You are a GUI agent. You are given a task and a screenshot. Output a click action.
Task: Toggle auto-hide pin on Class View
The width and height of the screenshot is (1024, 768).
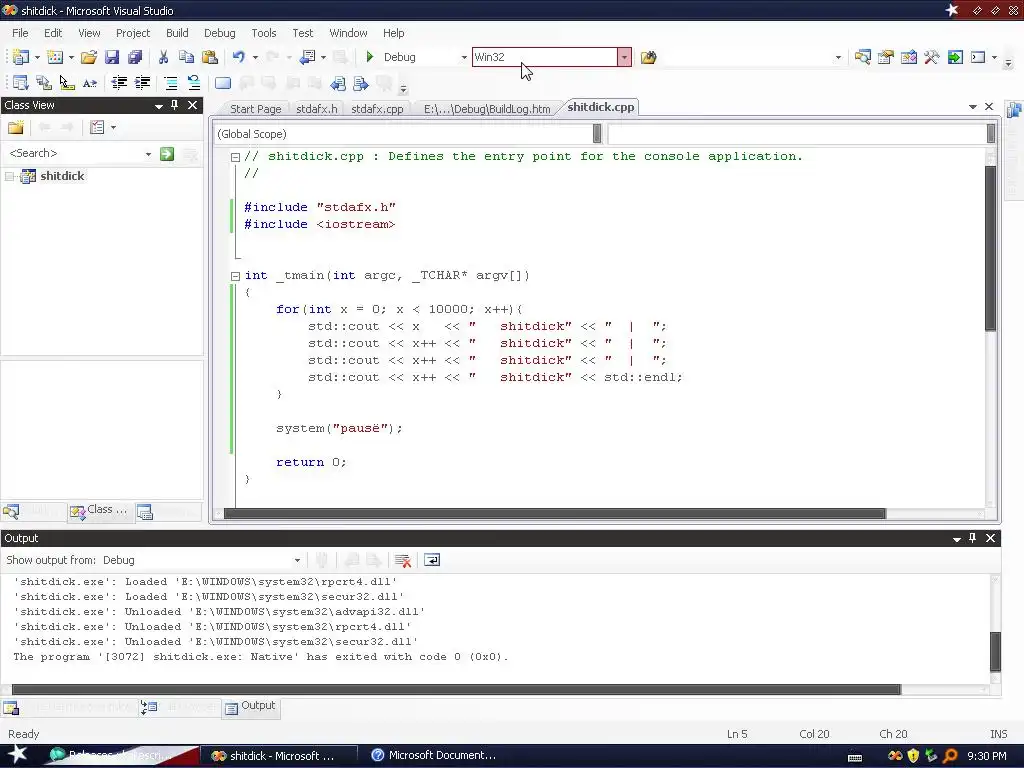click(175, 105)
